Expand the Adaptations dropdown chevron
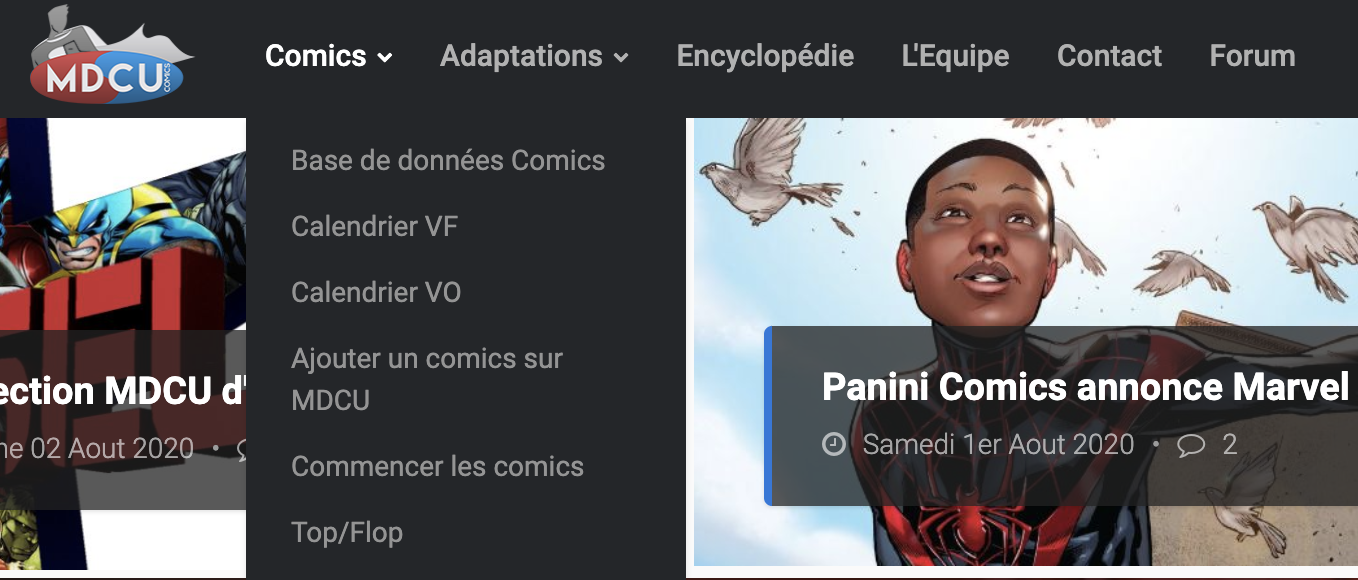The image size is (1358, 580). point(621,58)
